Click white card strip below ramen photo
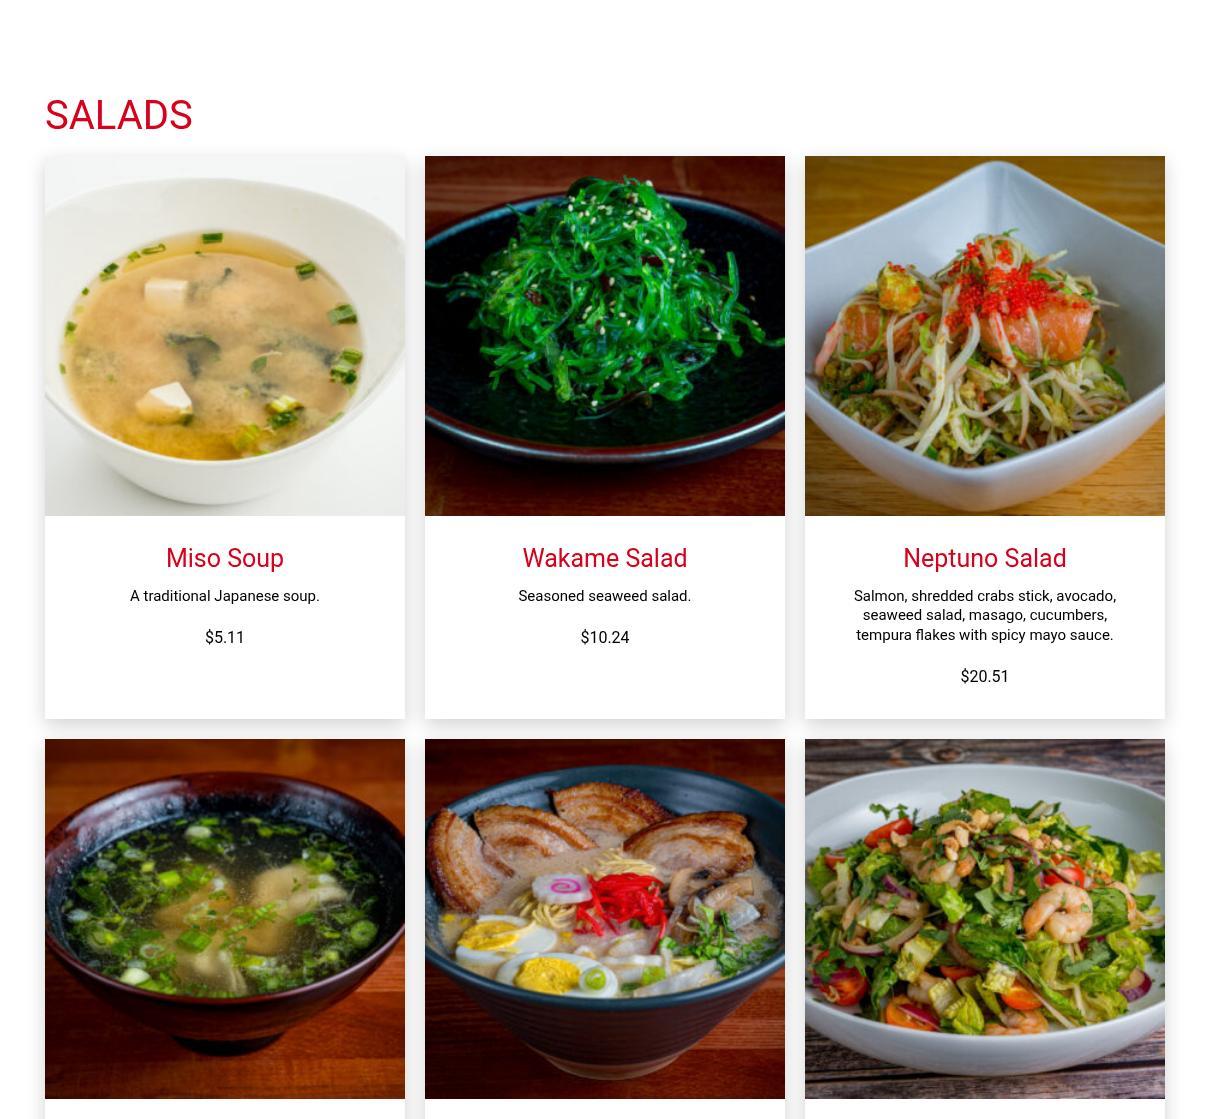 tap(605, 1109)
